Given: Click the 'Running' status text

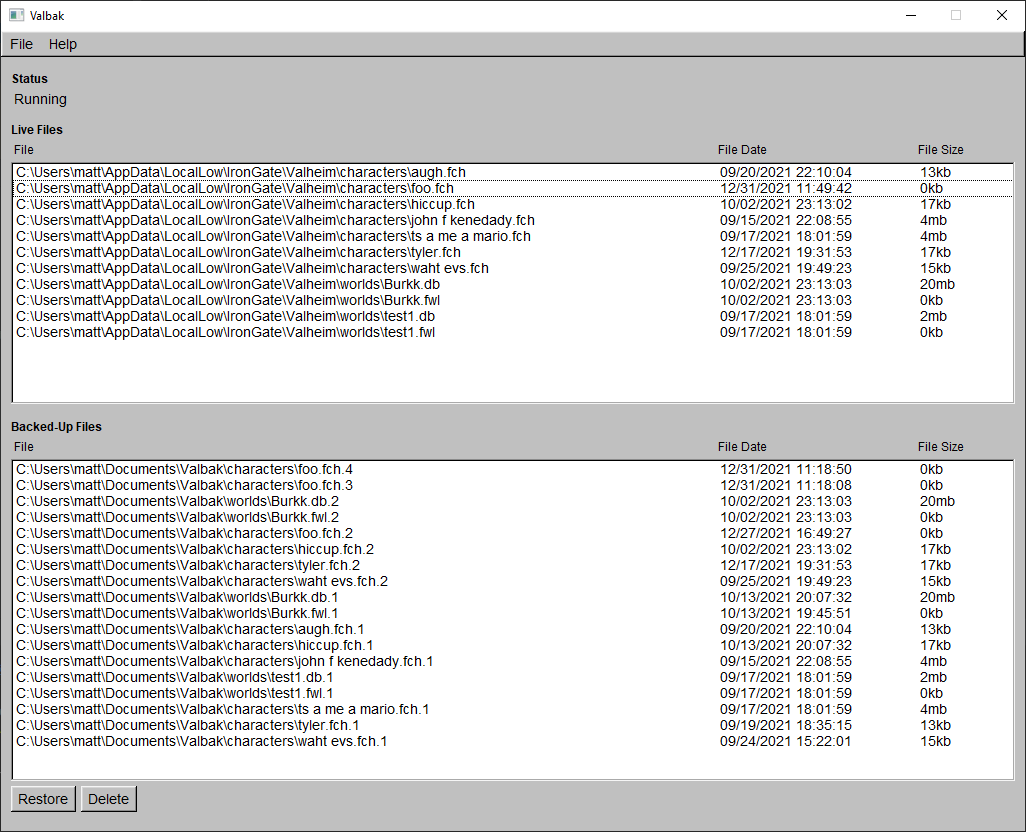Looking at the screenshot, I should coord(41,99).
